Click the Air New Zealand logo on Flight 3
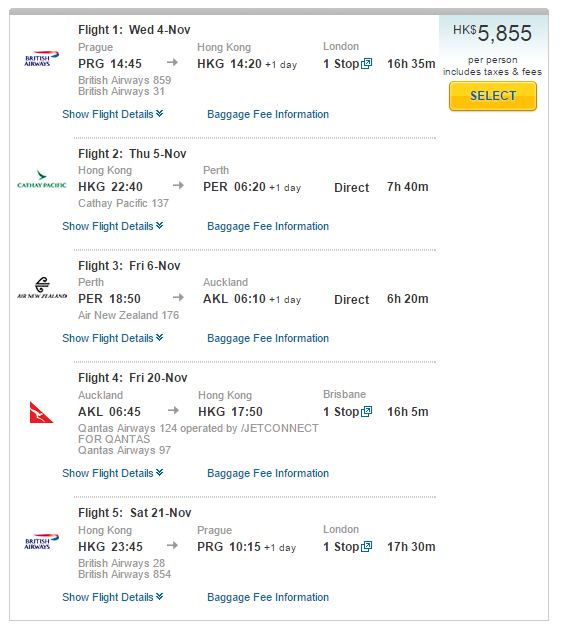The width and height of the screenshot is (564, 626). pyautogui.click(x=42, y=288)
